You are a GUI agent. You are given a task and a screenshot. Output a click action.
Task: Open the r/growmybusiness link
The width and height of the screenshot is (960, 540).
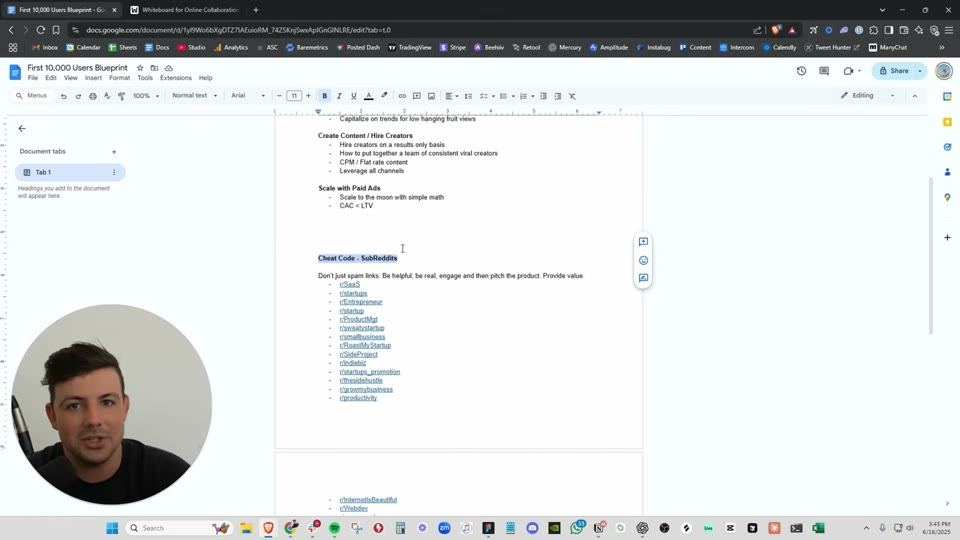click(x=366, y=389)
